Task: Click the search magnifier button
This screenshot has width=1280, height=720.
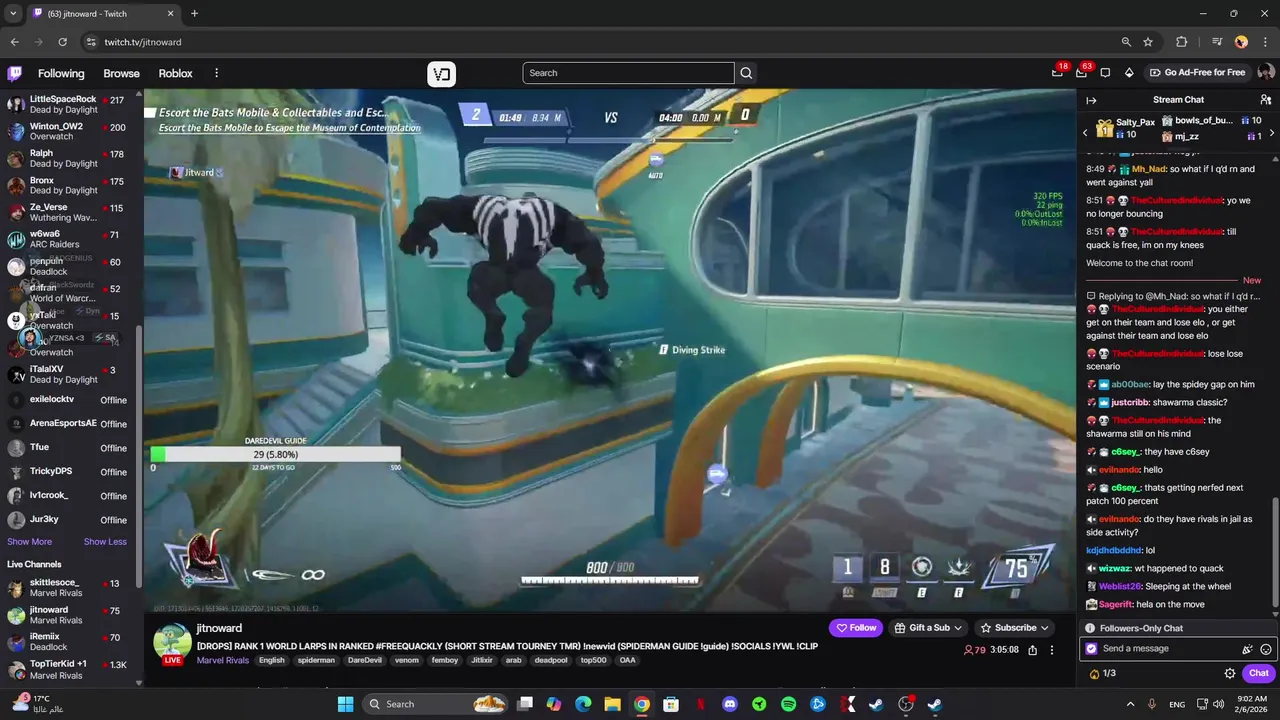Action: click(746, 73)
